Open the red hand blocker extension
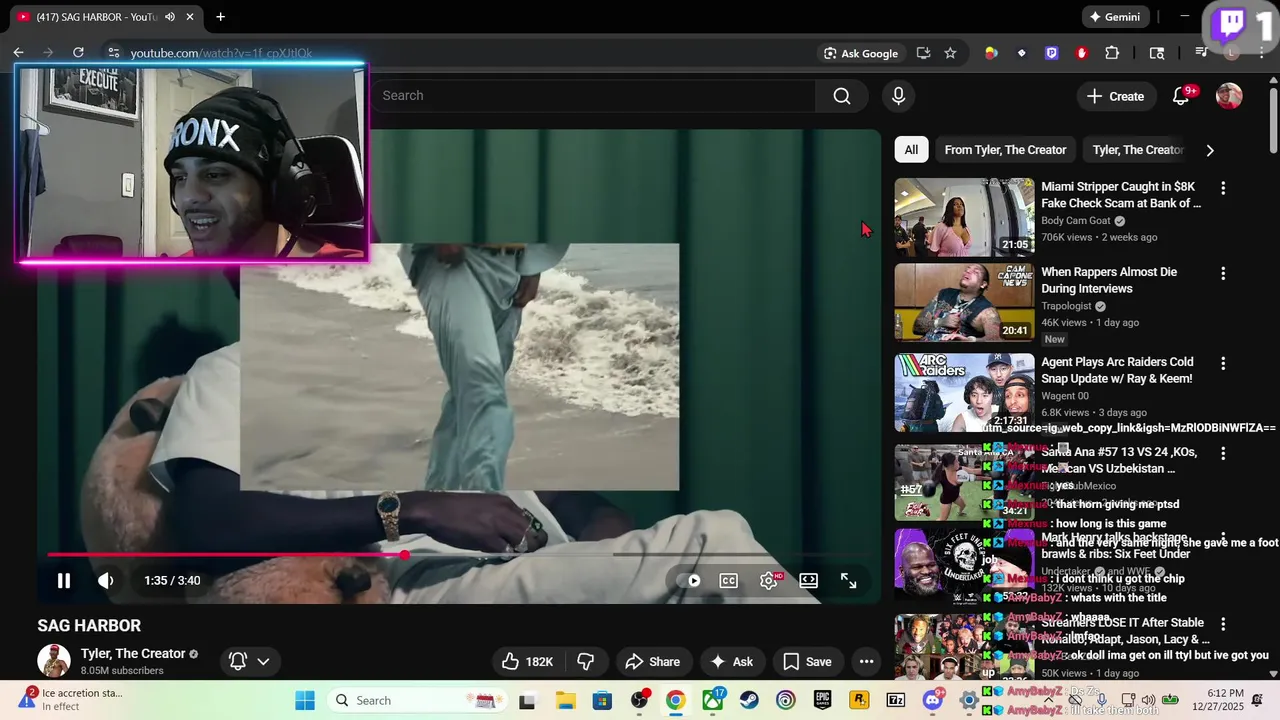This screenshot has width=1280, height=720. pos(1081,53)
